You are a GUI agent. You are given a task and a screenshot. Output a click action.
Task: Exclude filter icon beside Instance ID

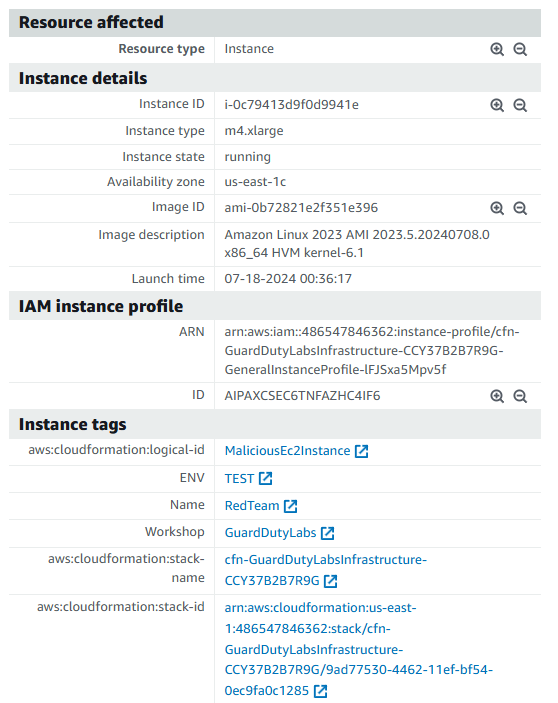pyautogui.click(x=520, y=105)
